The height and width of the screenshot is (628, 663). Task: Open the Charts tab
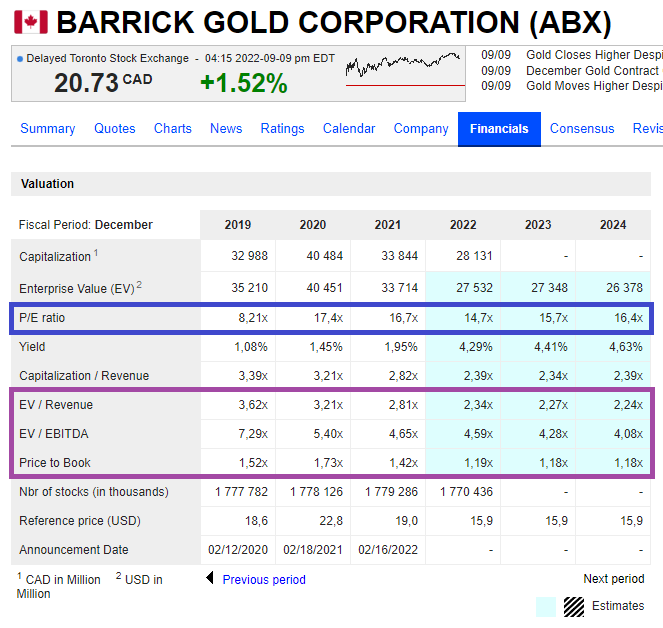(172, 128)
